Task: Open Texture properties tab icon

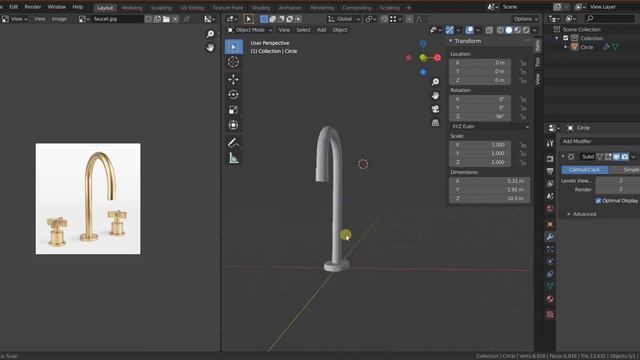Action: [x=550, y=314]
